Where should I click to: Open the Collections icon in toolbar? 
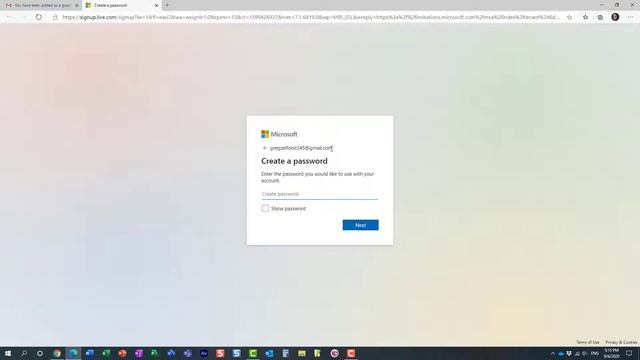click(x=600, y=17)
